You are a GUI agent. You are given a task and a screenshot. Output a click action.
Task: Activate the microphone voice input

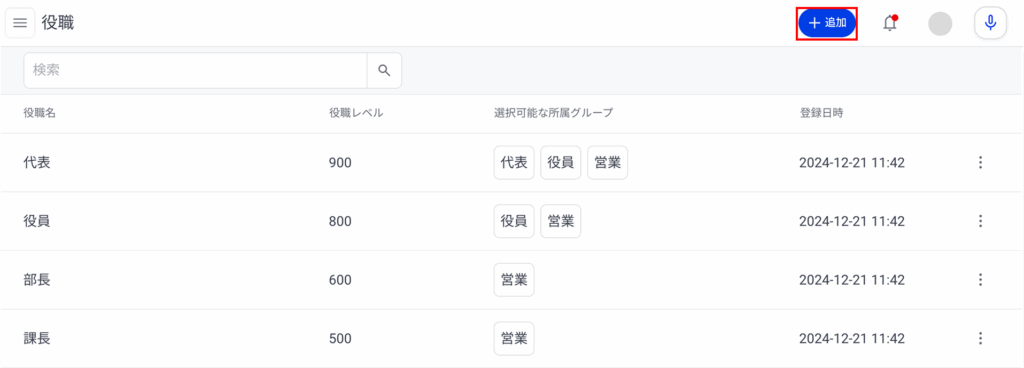[x=990, y=23]
